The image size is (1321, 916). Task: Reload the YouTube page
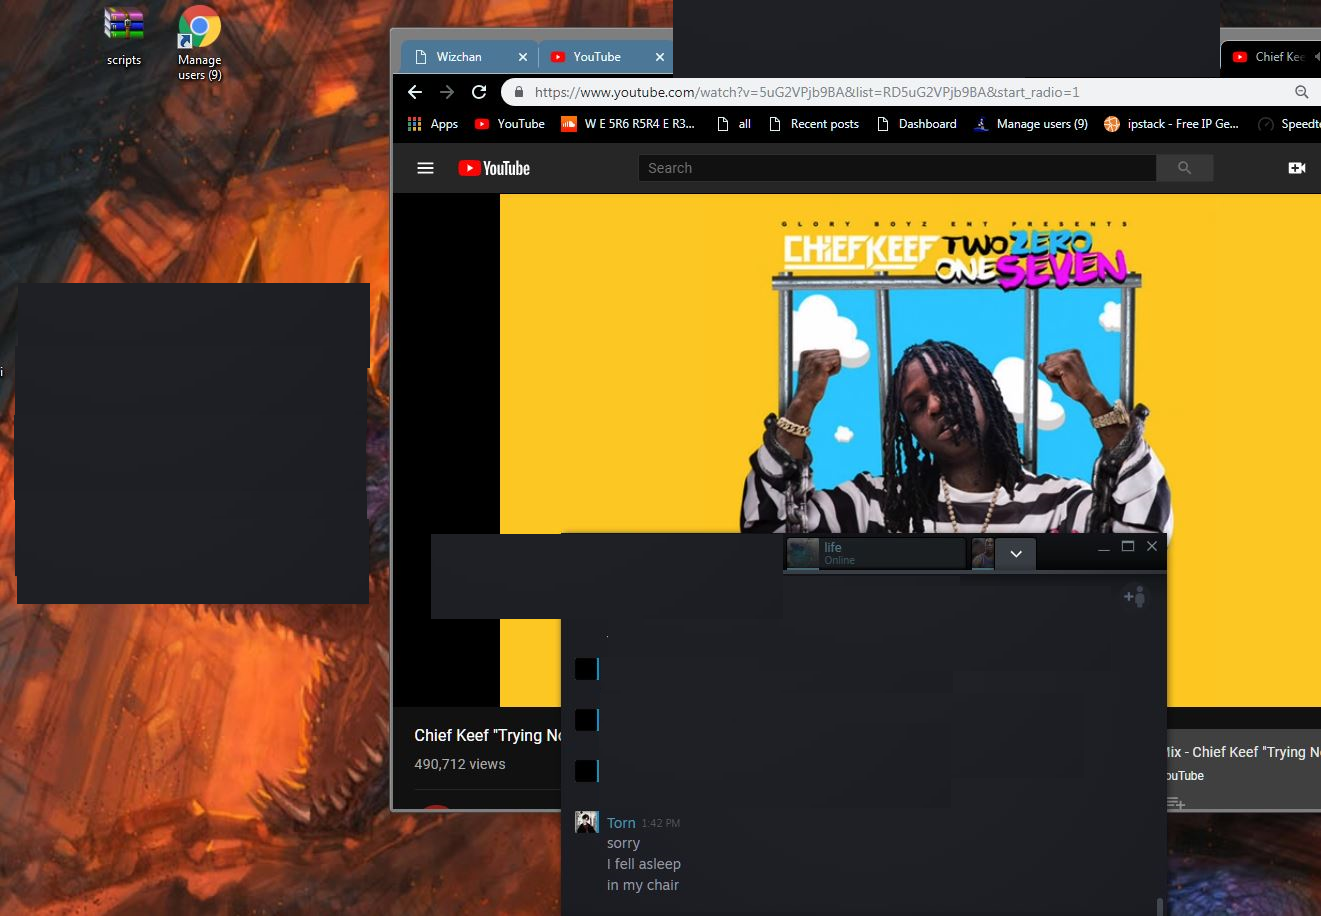coord(479,92)
